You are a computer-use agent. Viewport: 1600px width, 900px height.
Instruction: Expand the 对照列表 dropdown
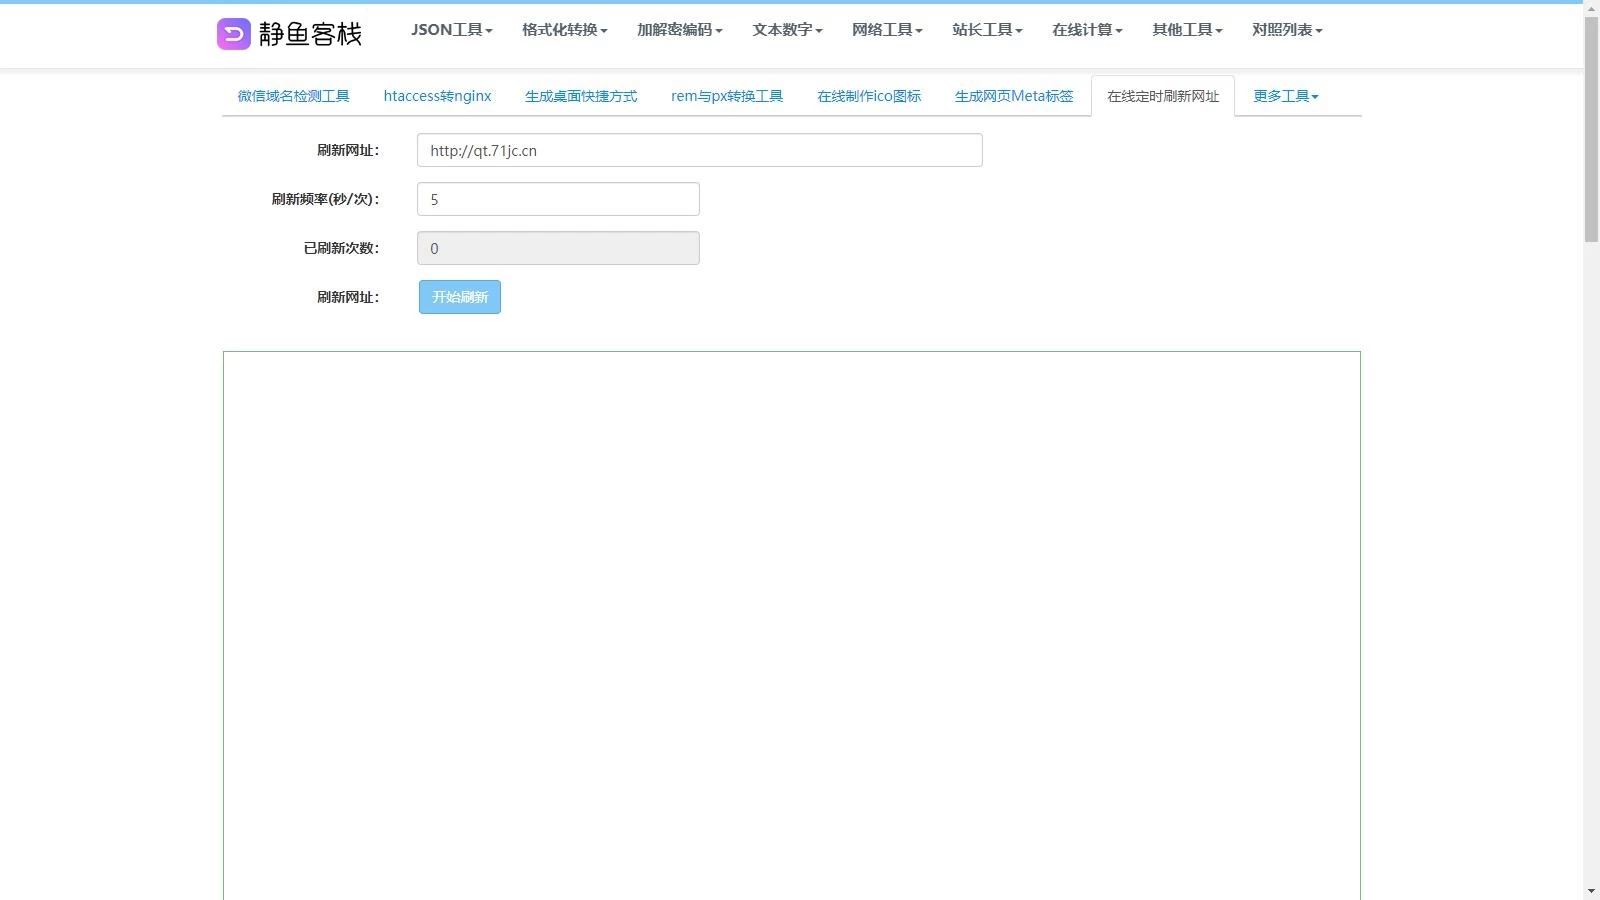[x=1287, y=30]
